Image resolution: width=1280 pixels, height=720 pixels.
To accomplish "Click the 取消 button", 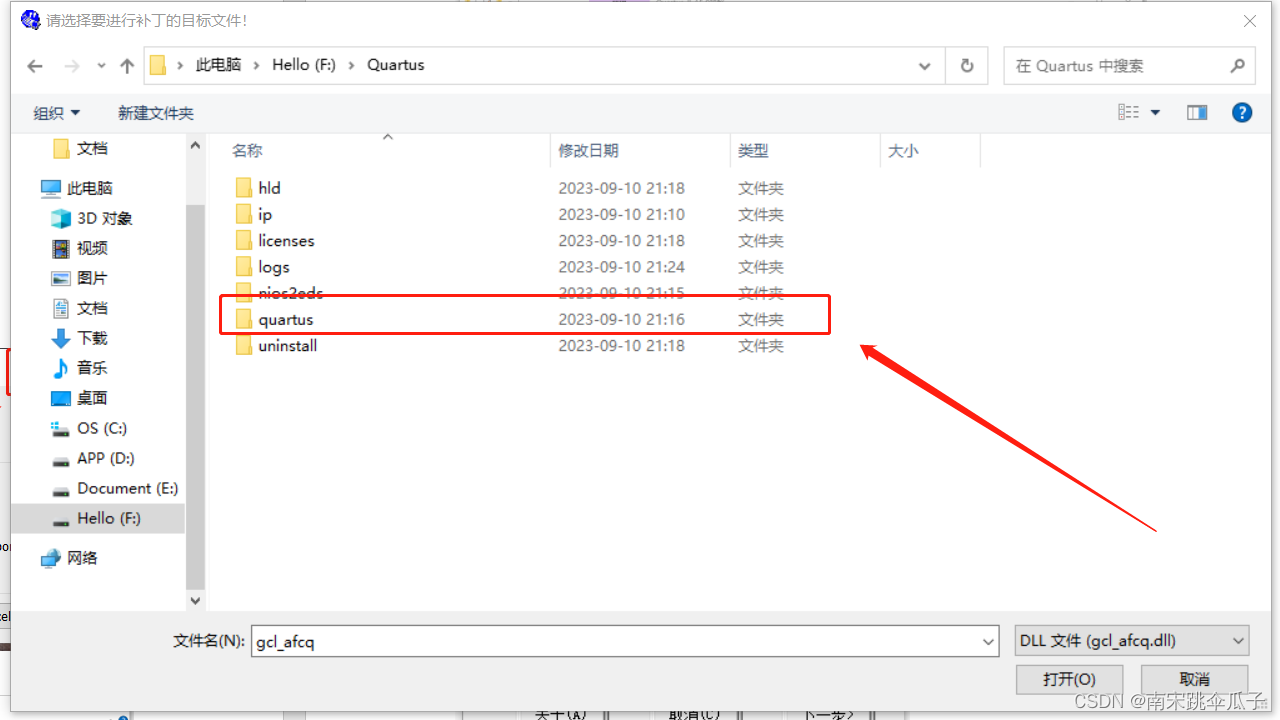I will click(1195, 679).
